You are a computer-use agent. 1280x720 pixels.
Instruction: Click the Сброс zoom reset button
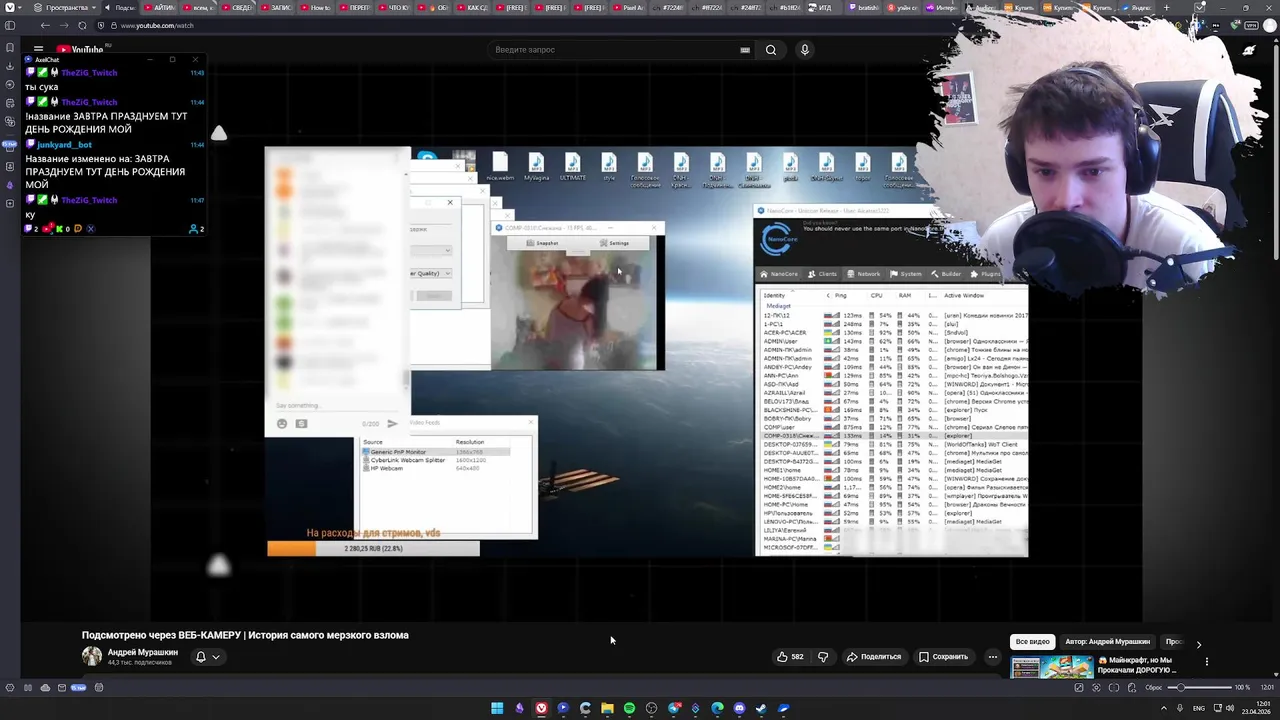[x=1153, y=688]
